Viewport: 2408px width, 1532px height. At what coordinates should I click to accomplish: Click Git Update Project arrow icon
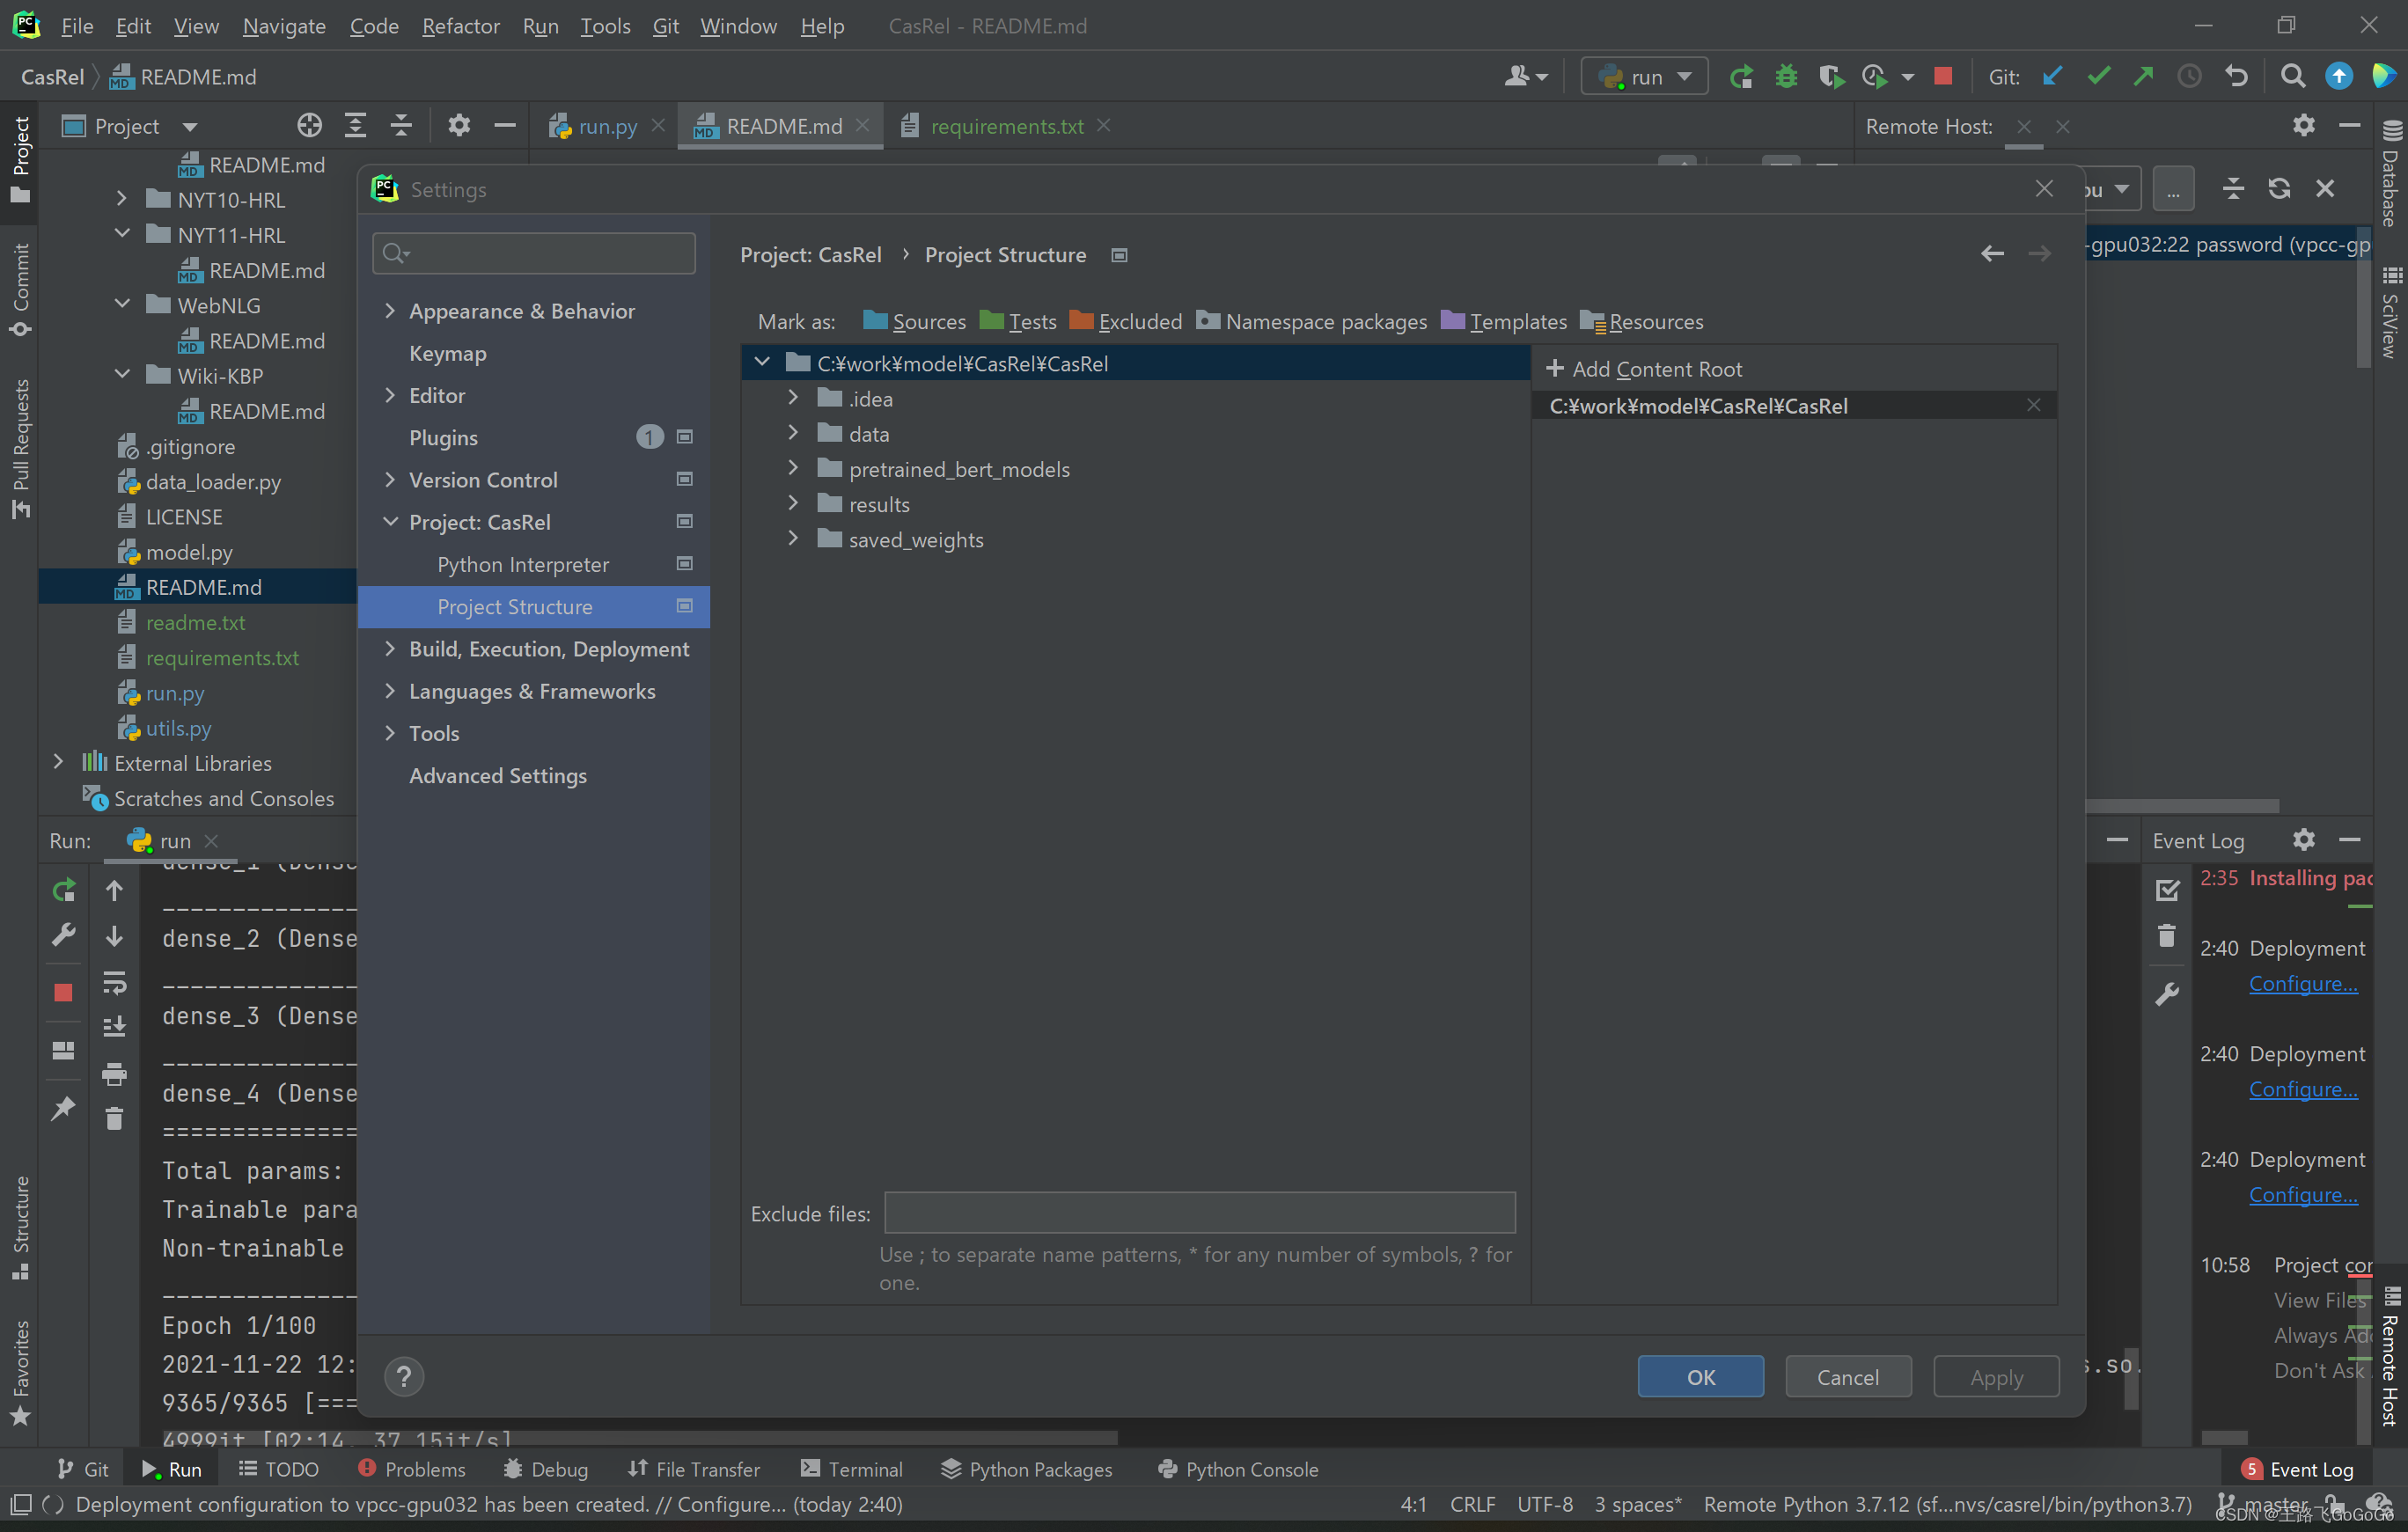[2052, 76]
